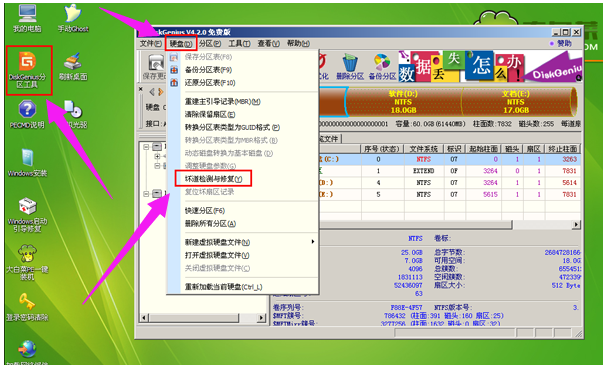Select the DiskGenius分区工具 desktop icon
The width and height of the screenshot is (603, 365).
coord(27,69)
